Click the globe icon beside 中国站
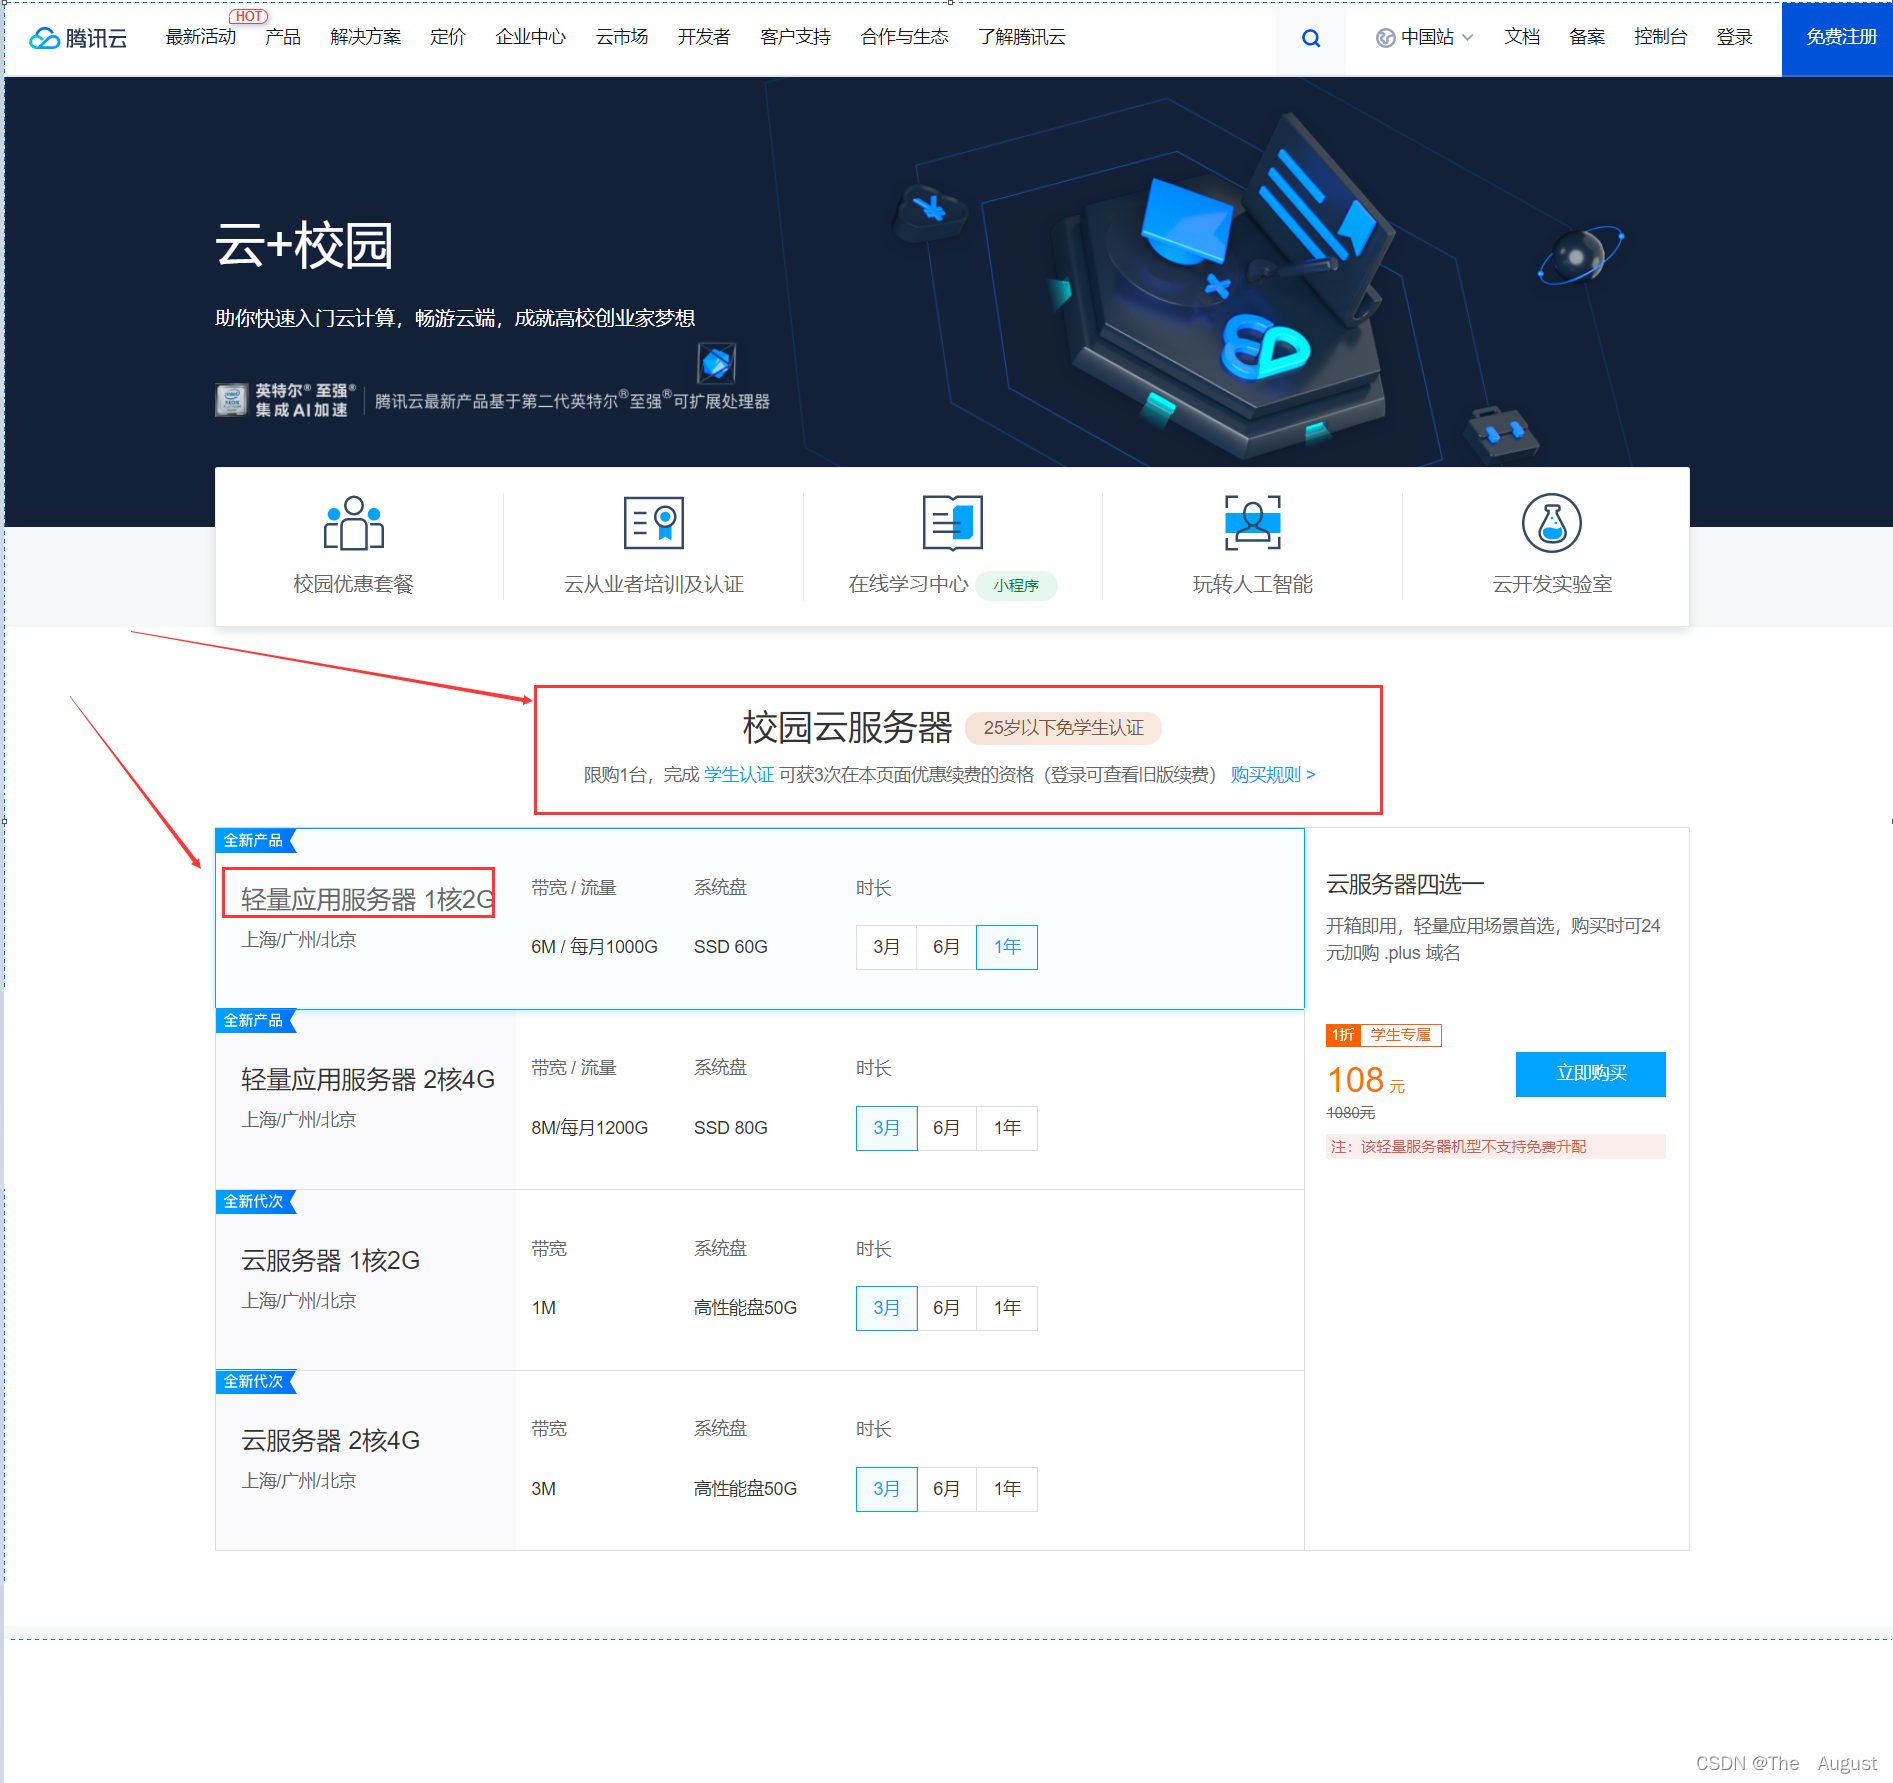 point(1385,38)
